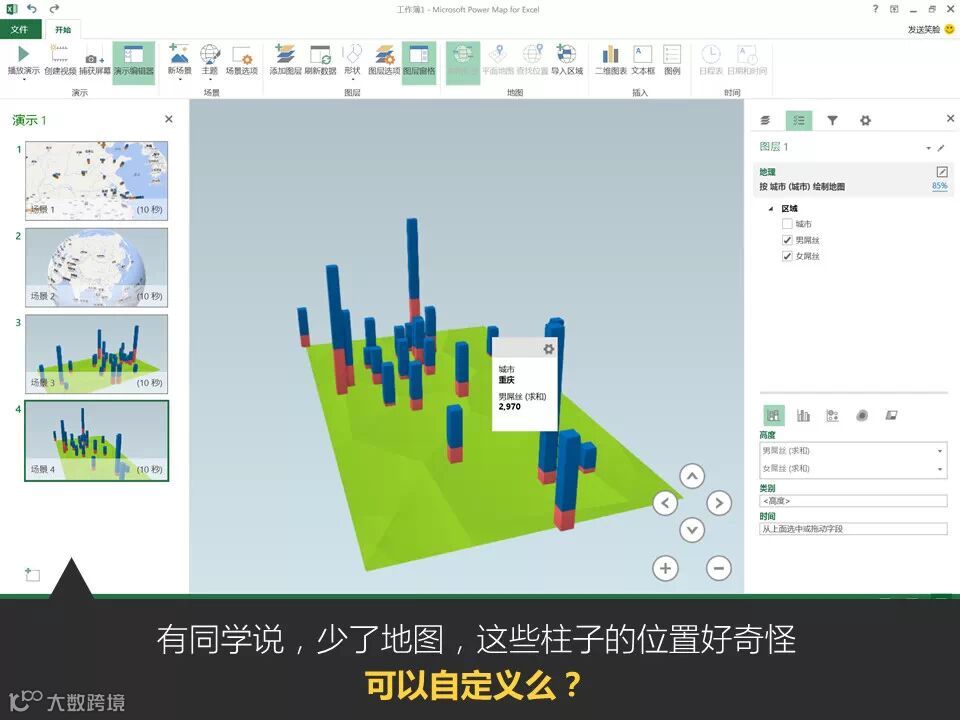Click the 日期和时间 date and time icon
Viewport: 960px width, 720px height.
click(x=747, y=54)
